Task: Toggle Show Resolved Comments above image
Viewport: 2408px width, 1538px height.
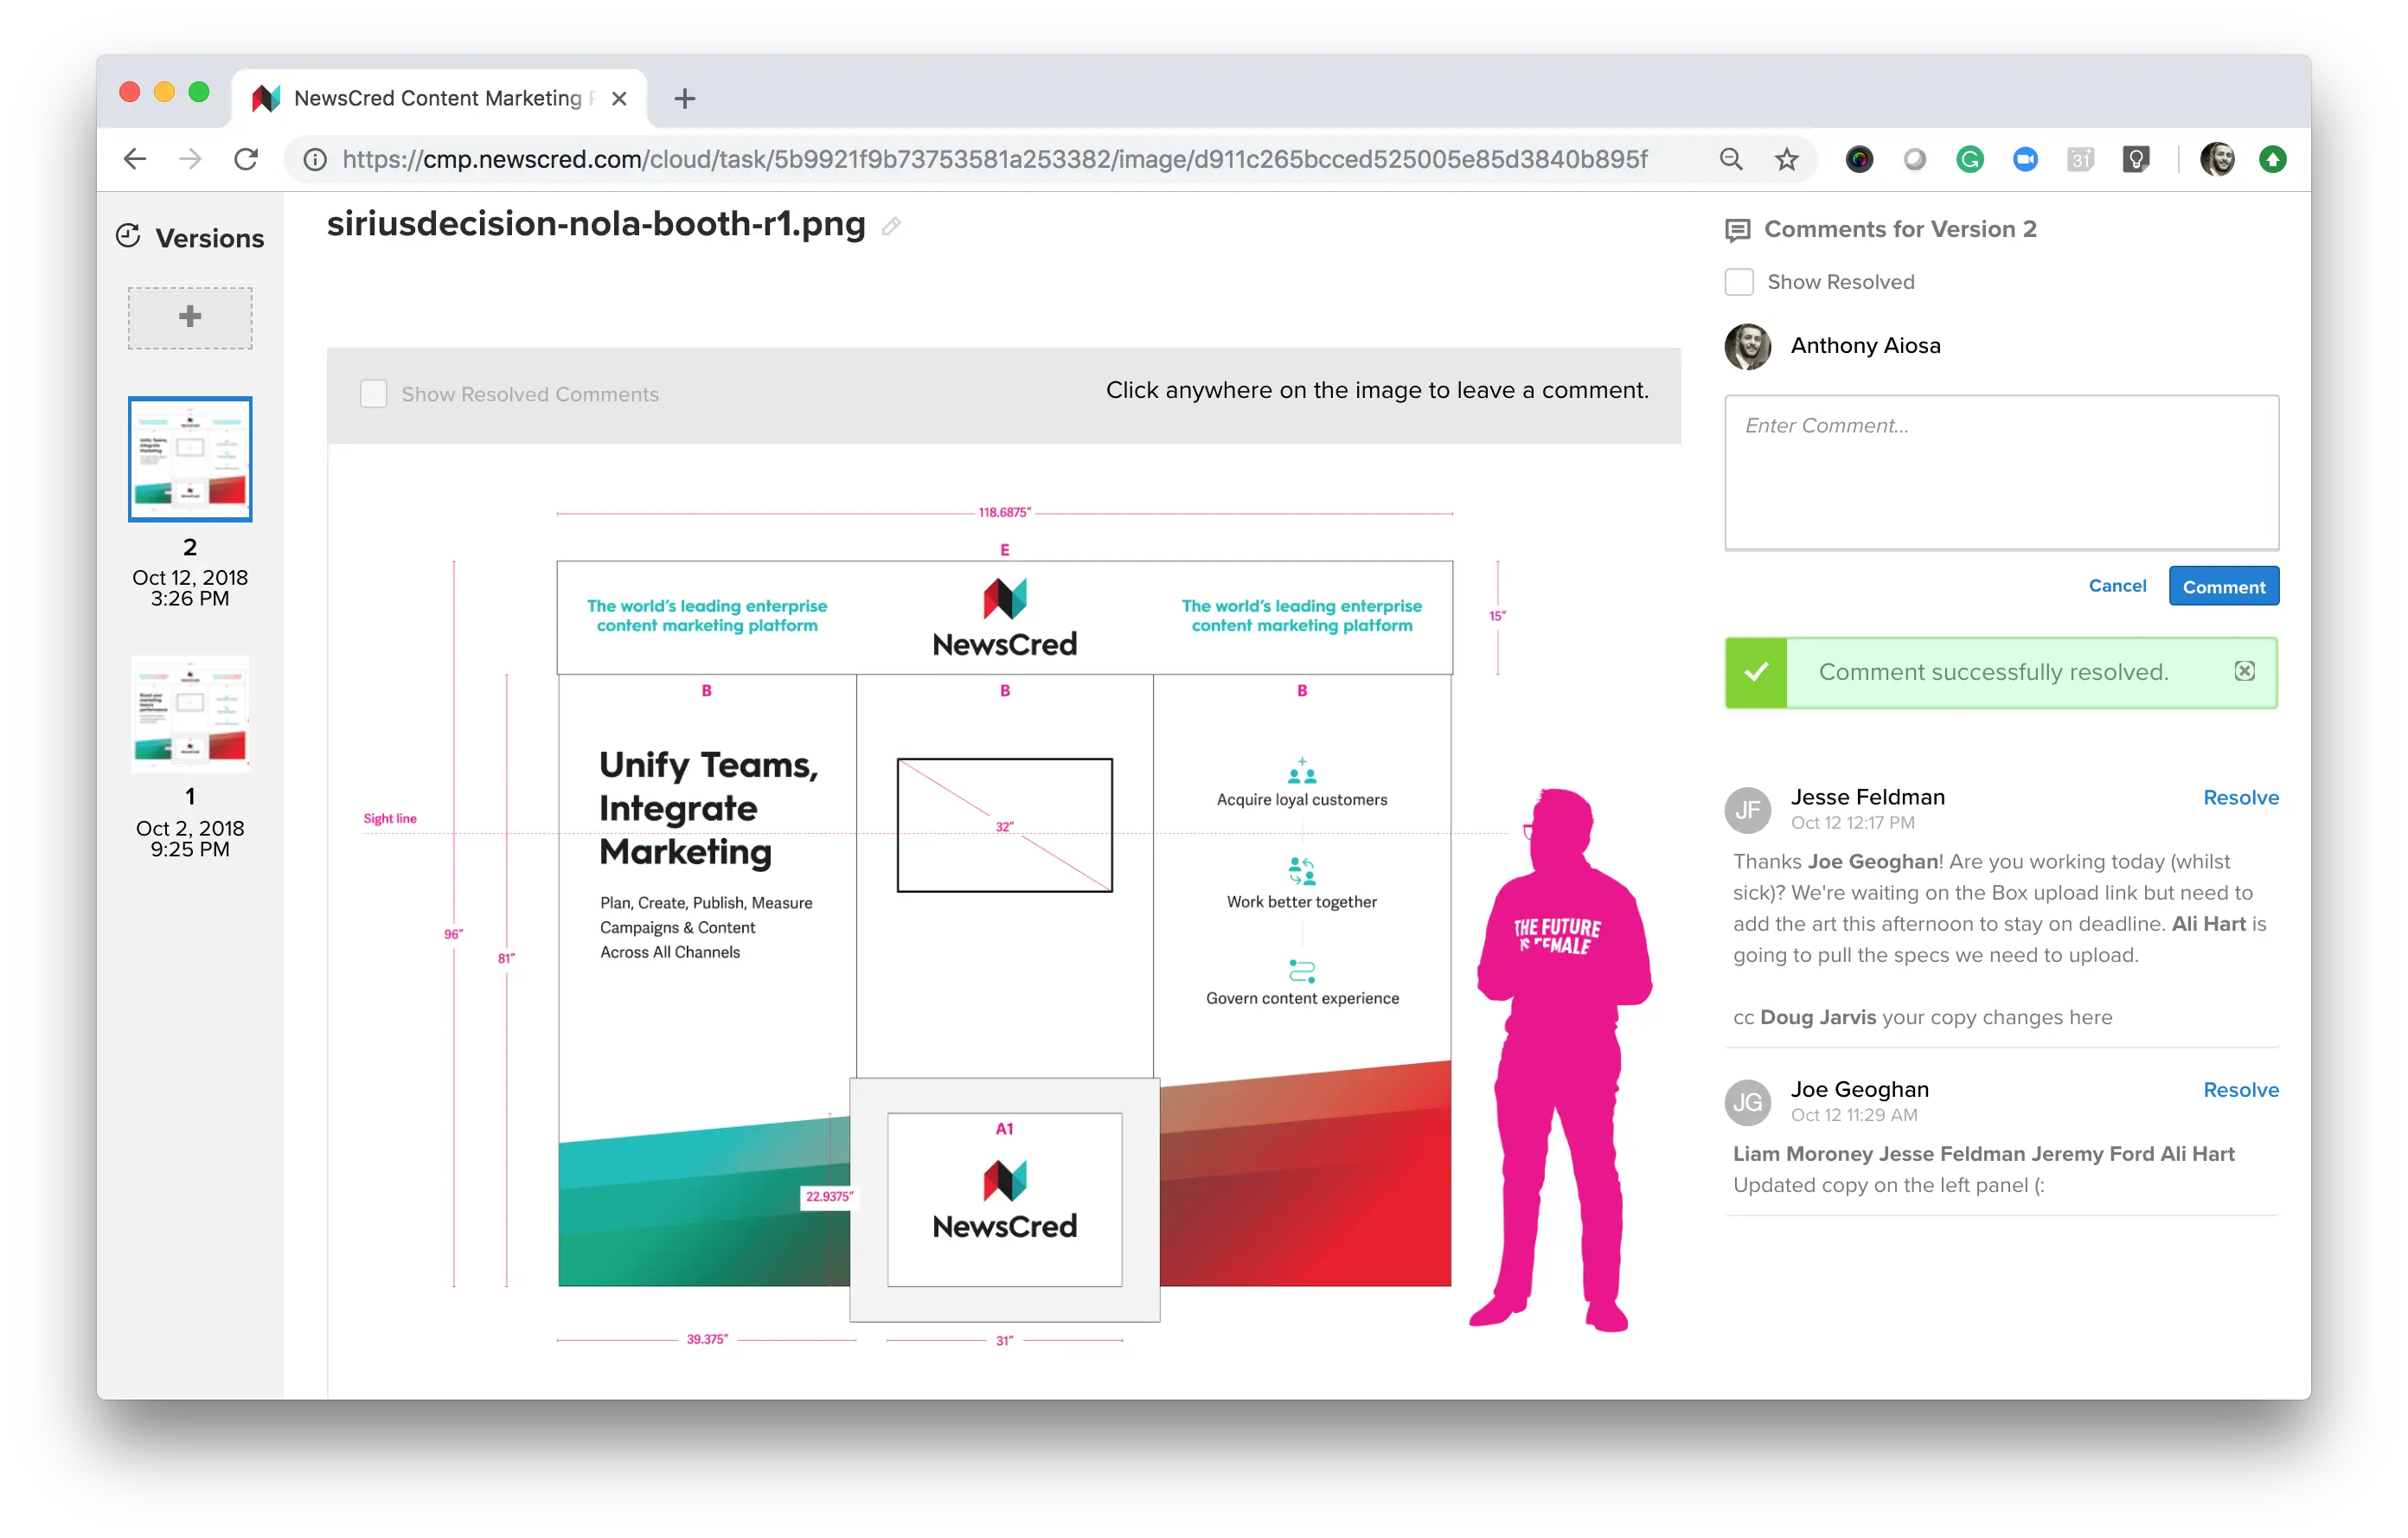Action: point(374,394)
